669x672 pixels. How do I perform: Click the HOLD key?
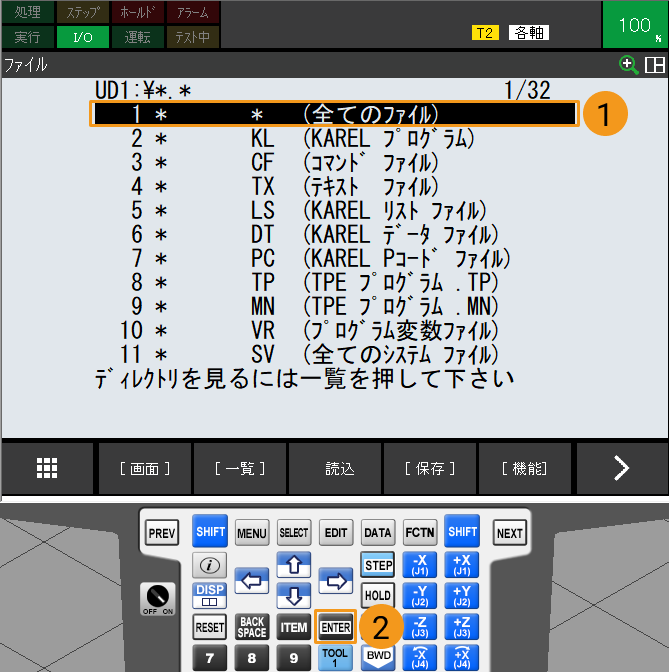[x=378, y=596]
